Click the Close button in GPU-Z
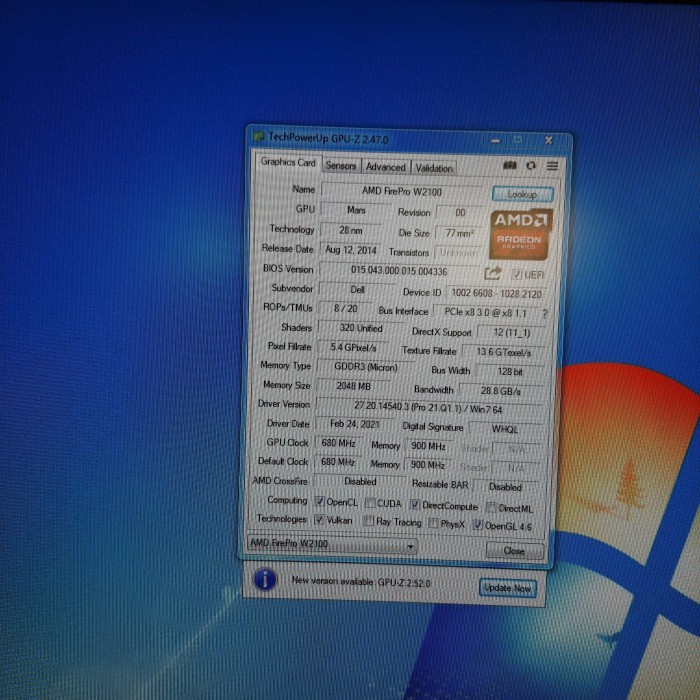Viewport: 700px width, 700px height. pyautogui.click(x=514, y=551)
